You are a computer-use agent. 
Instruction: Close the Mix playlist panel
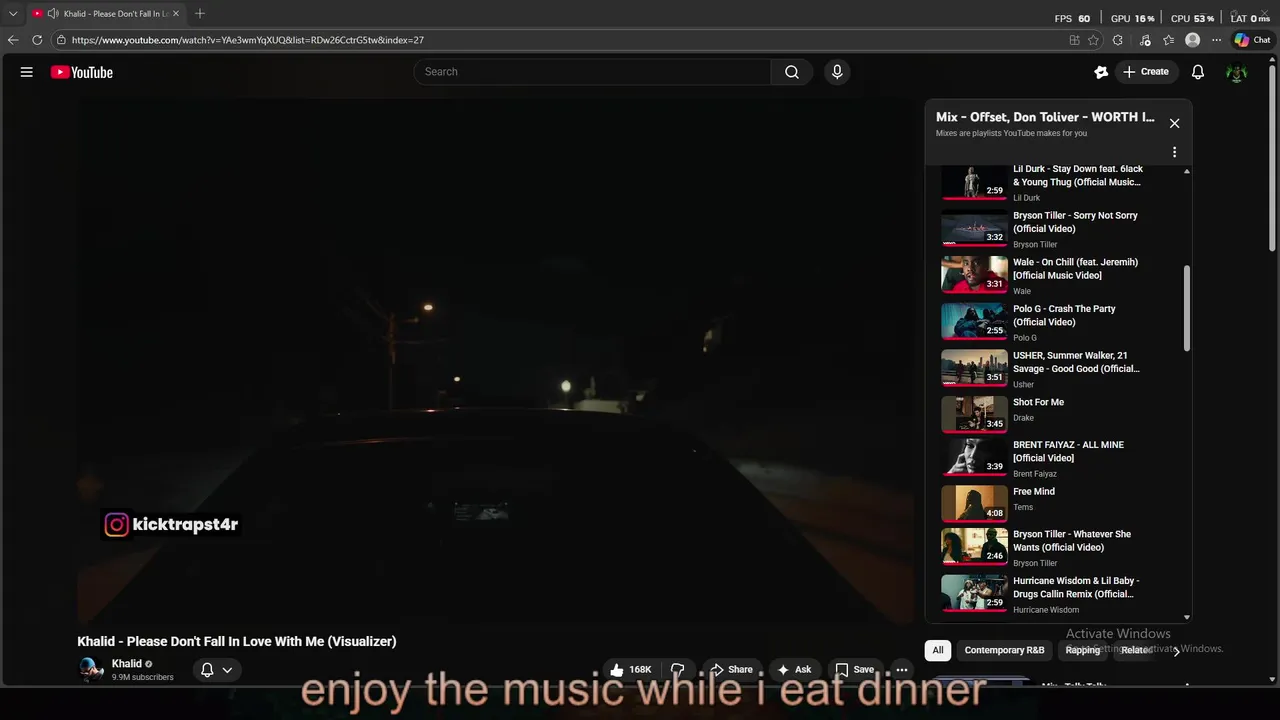[x=1175, y=123]
